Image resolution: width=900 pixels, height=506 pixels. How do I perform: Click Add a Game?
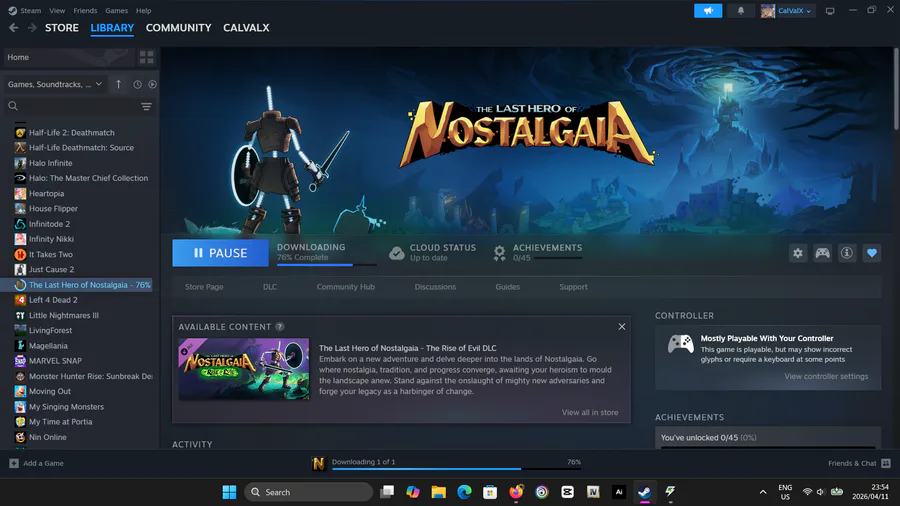[x=37, y=463]
